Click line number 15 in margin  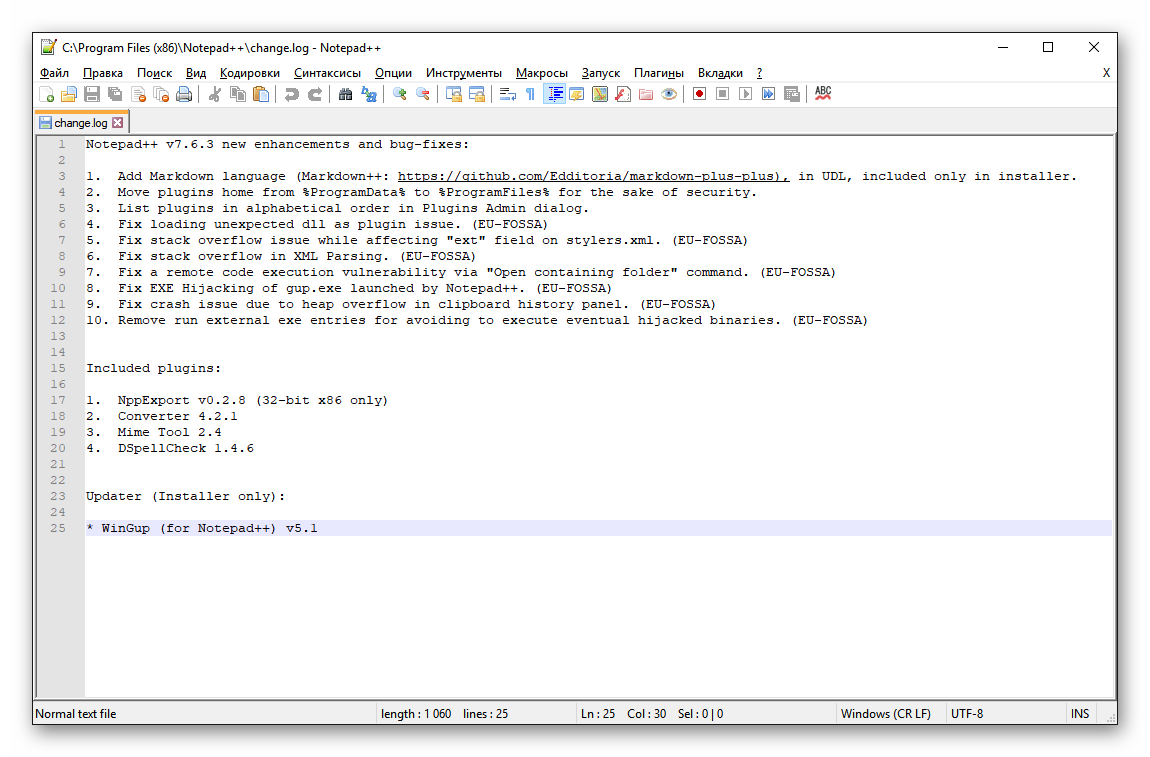(58, 368)
